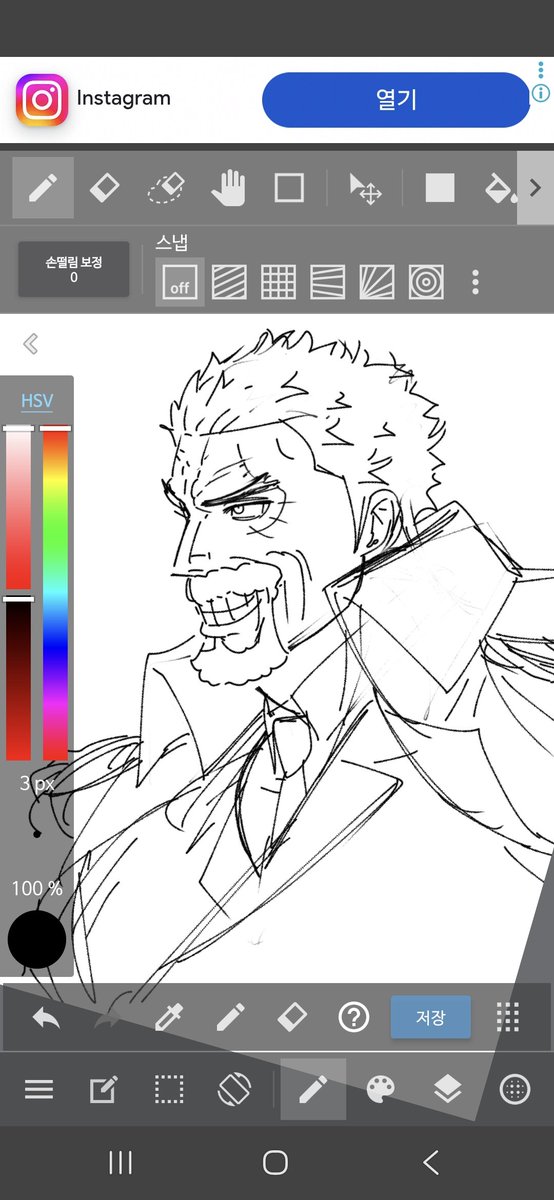This screenshot has width=554, height=1200.
Task: Open Android recent apps button
Action: (121, 1162)
